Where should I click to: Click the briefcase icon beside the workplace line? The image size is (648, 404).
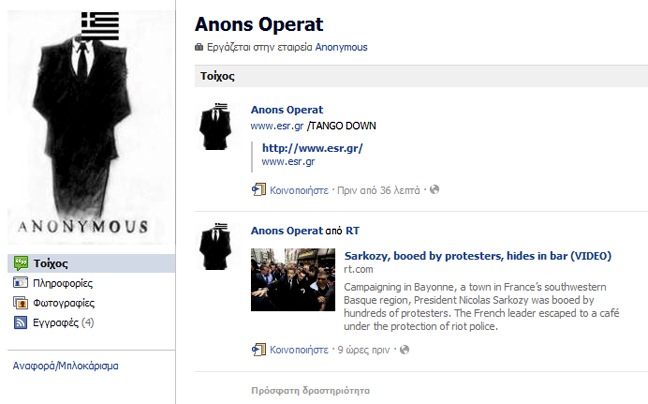(199, 47)
